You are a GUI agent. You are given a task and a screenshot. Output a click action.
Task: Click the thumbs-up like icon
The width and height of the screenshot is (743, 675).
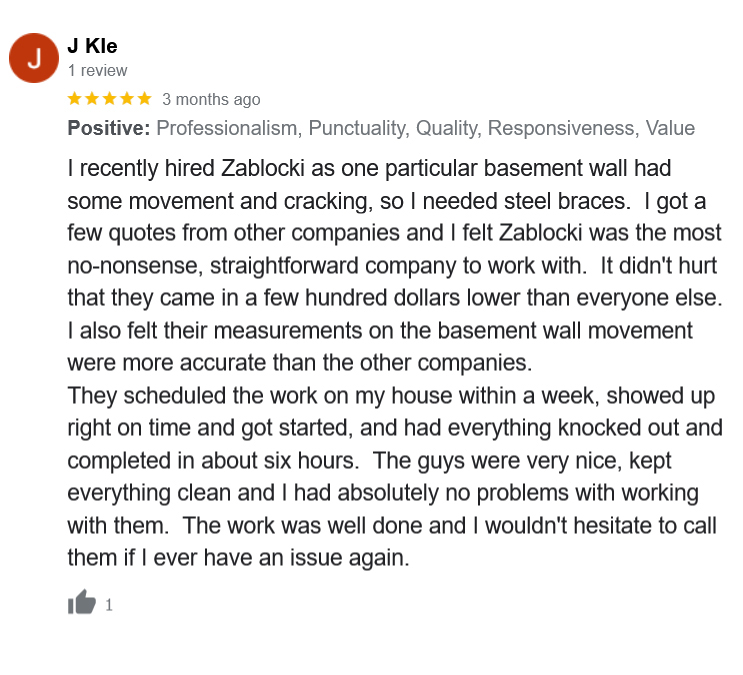click(82, 602)
